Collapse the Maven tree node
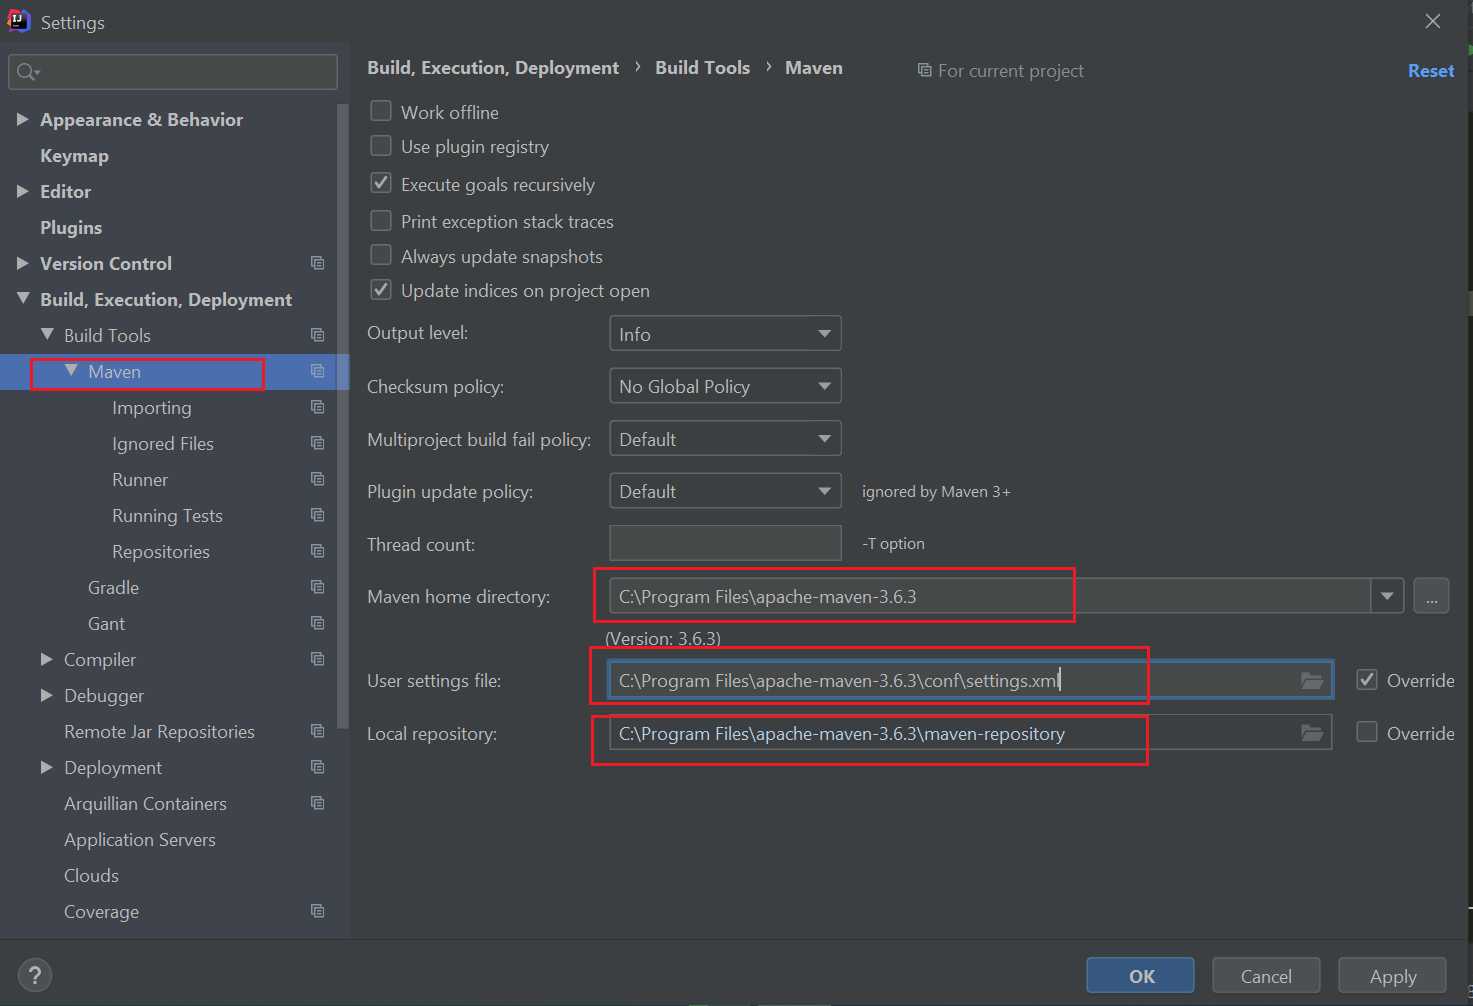Image resolution: width=1473 pixels, height=1006 pixels. [x=71, y=370]
